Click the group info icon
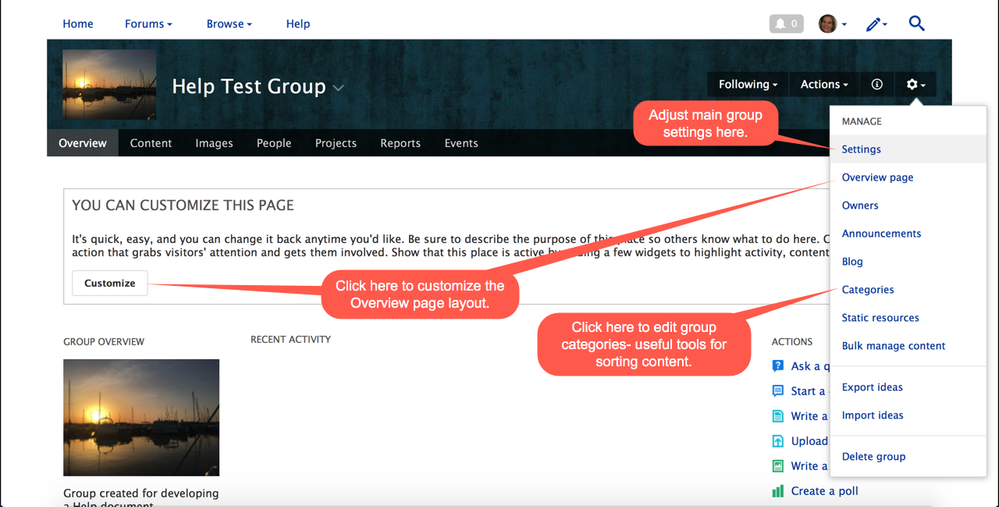The width and height of the screenshot is (999, 507). pyautogui.click(x=877, y=85)
